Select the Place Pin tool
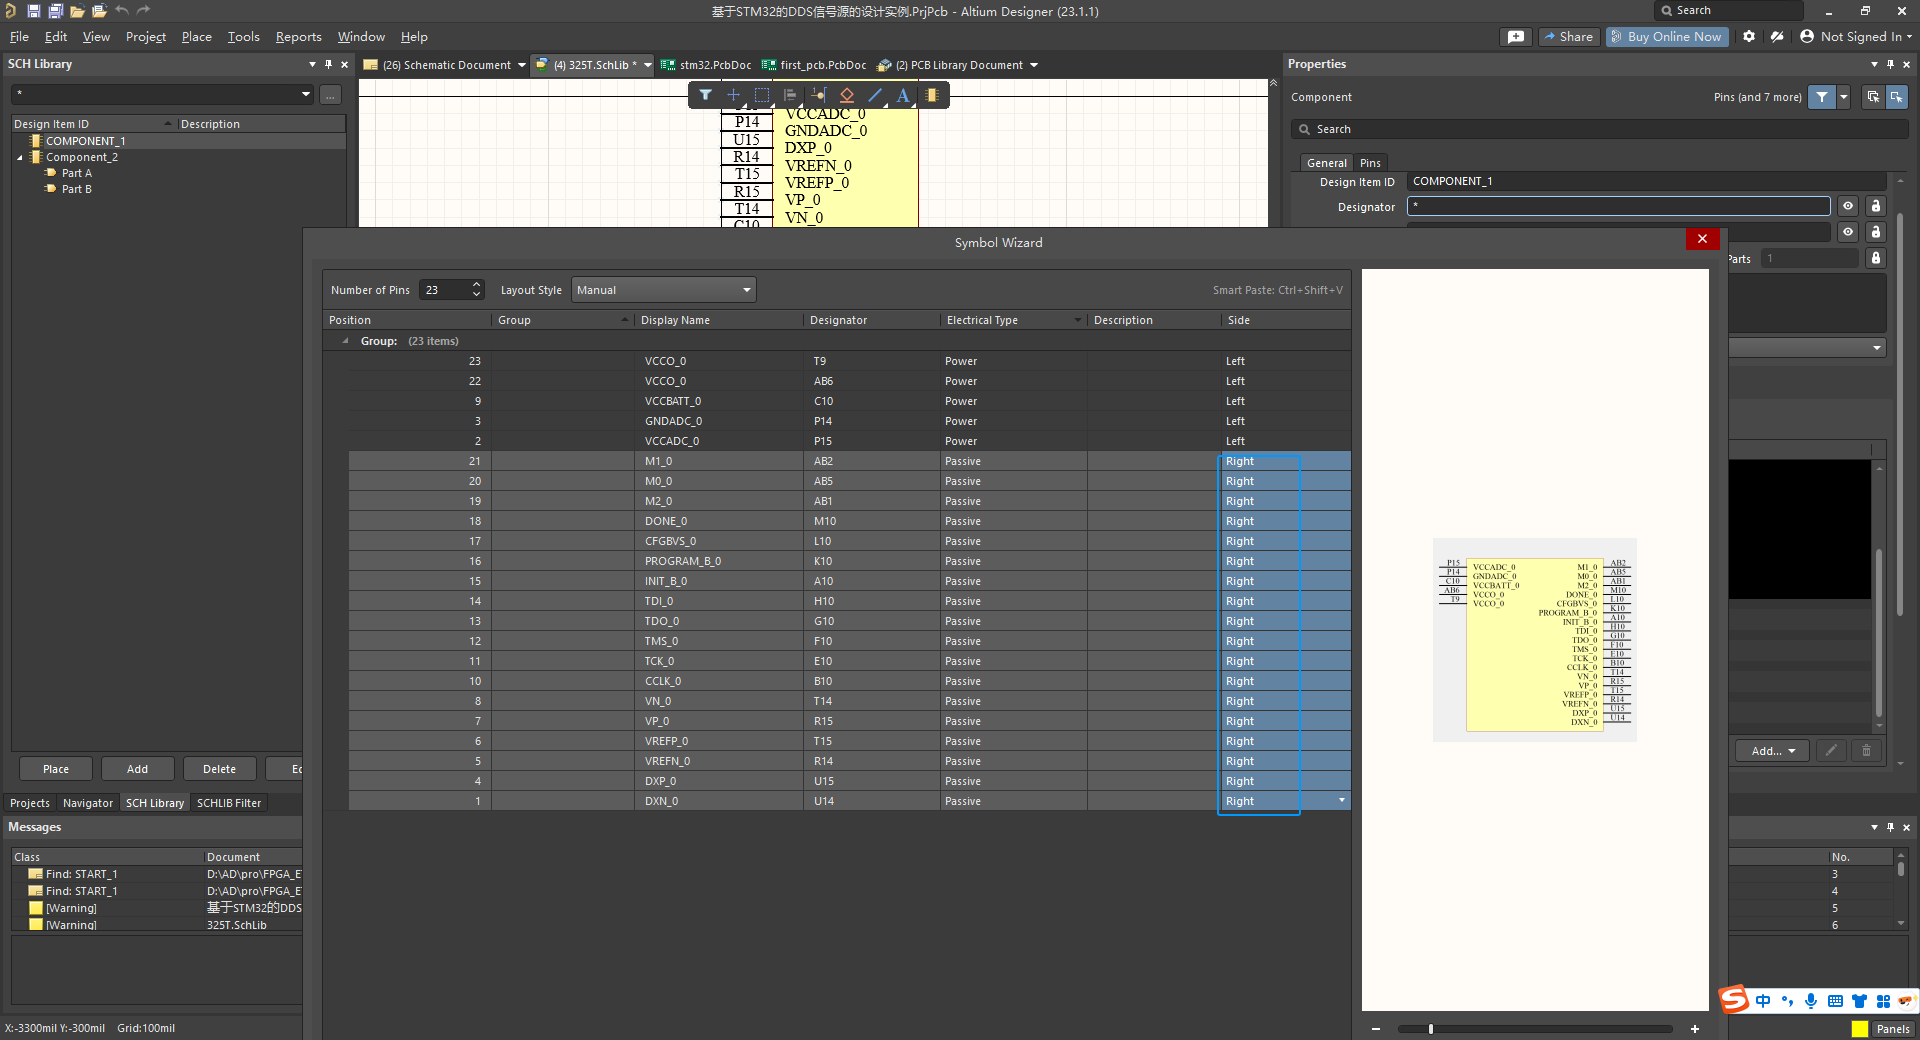The image size is (1920, 1040). (x=819, y=95)
